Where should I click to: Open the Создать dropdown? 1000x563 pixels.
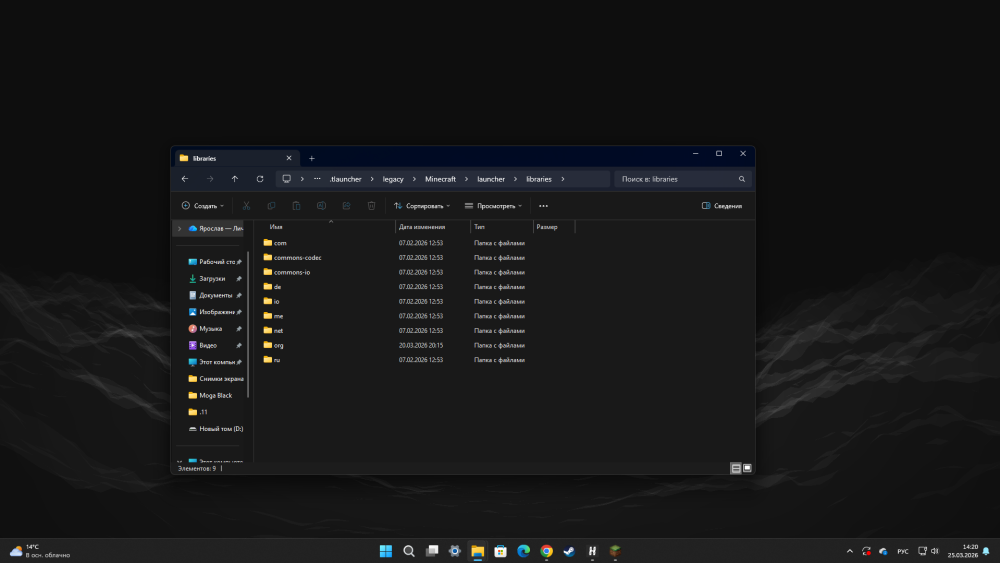pos(203,206)
